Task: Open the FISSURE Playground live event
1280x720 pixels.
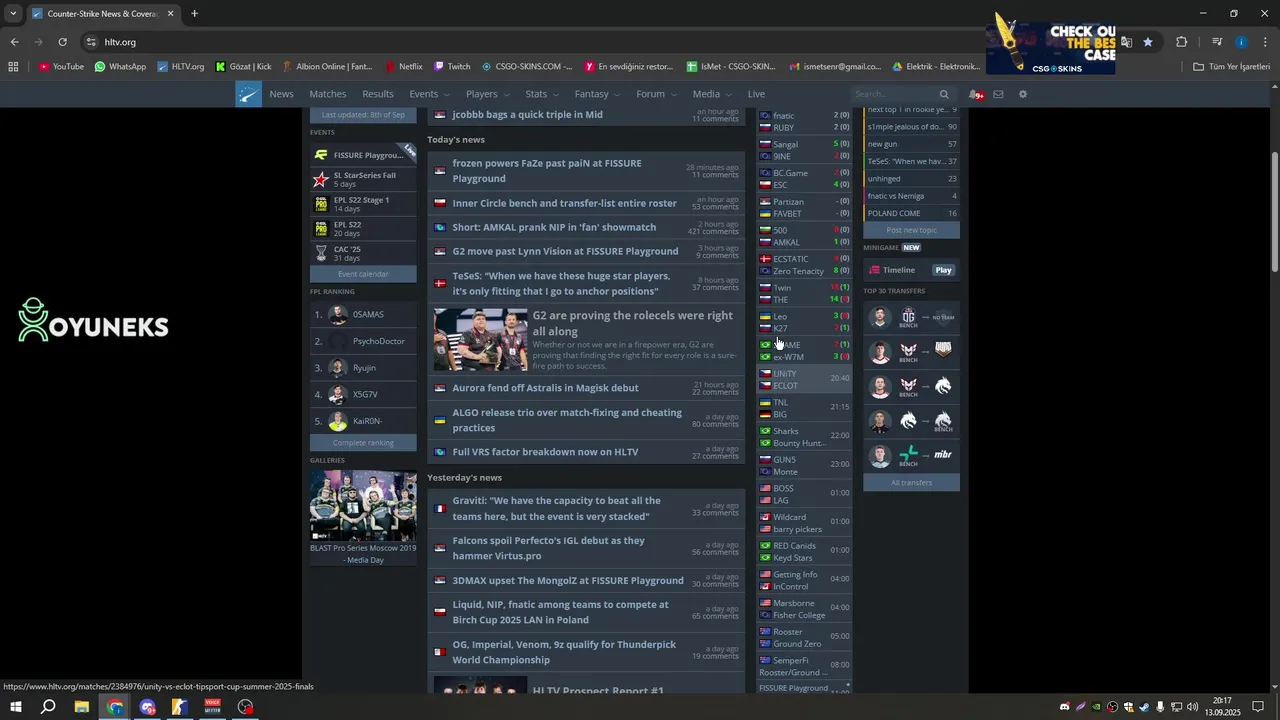Action: pos(363,155)
